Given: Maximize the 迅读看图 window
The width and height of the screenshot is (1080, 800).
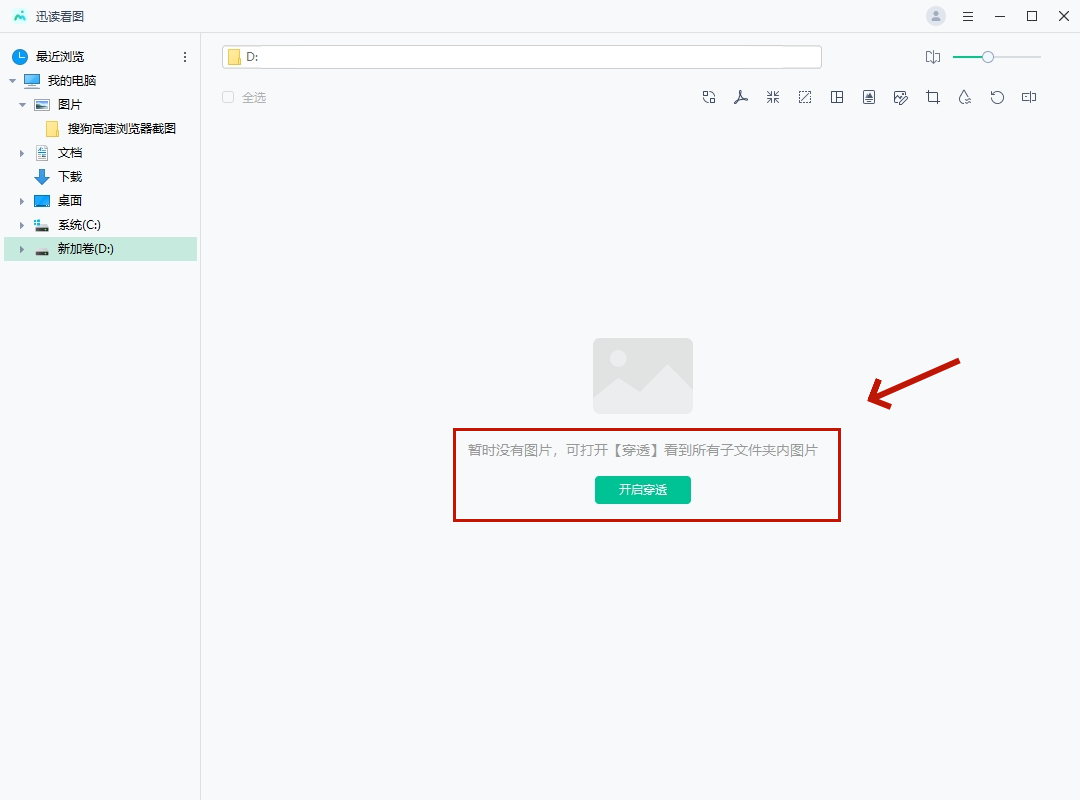Looking at the screenshot, I should 1032,17.
